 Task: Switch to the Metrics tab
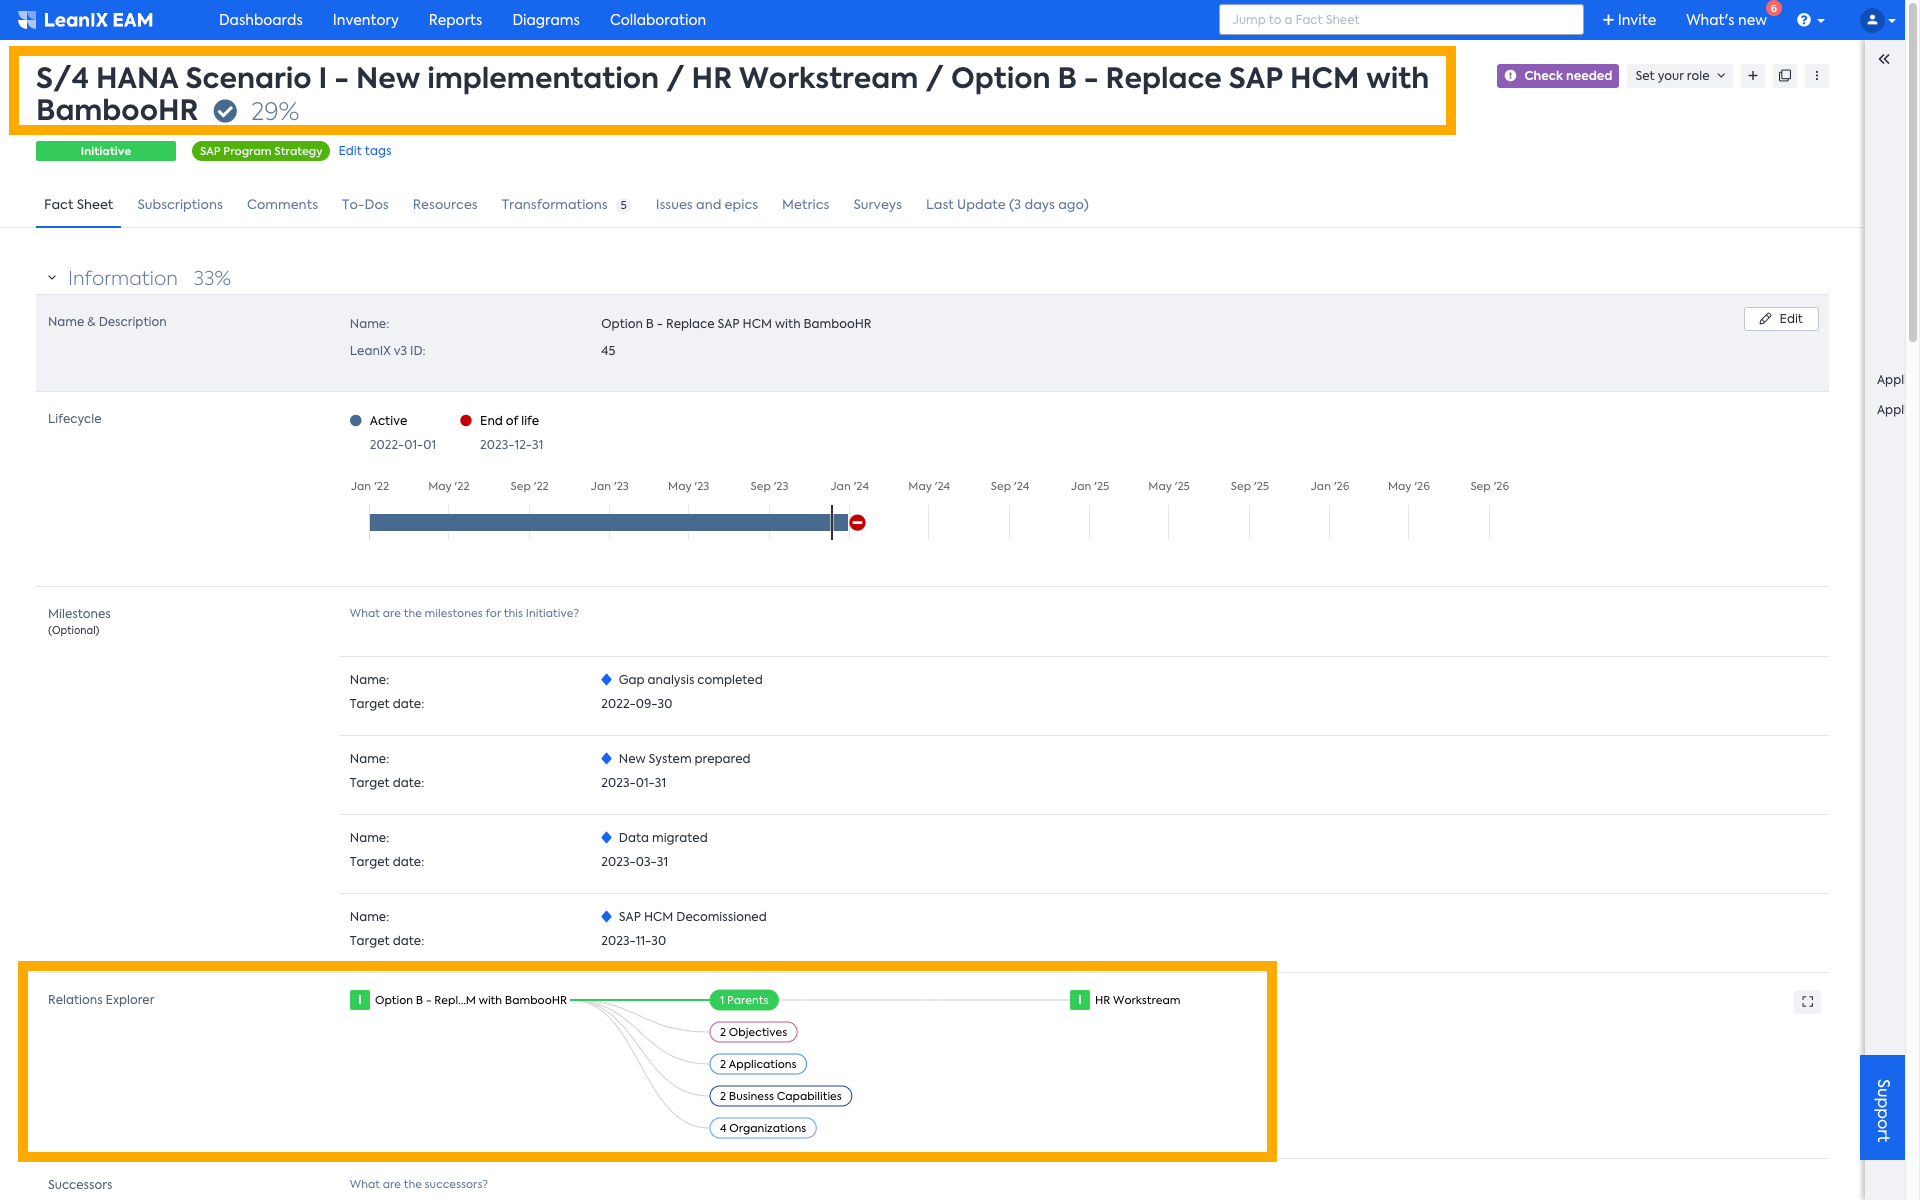[805, 205]
